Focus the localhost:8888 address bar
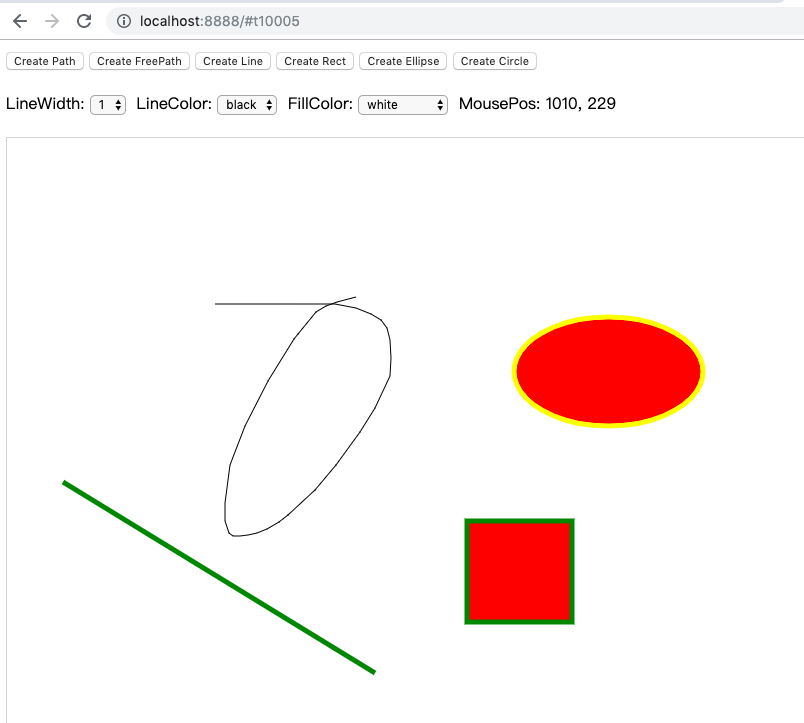This screenshot has height=723, width=804. click(400, 21)
